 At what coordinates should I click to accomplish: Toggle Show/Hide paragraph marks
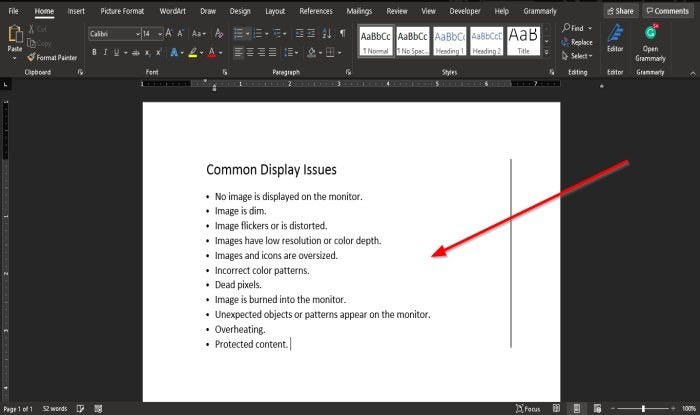point(342,33)
